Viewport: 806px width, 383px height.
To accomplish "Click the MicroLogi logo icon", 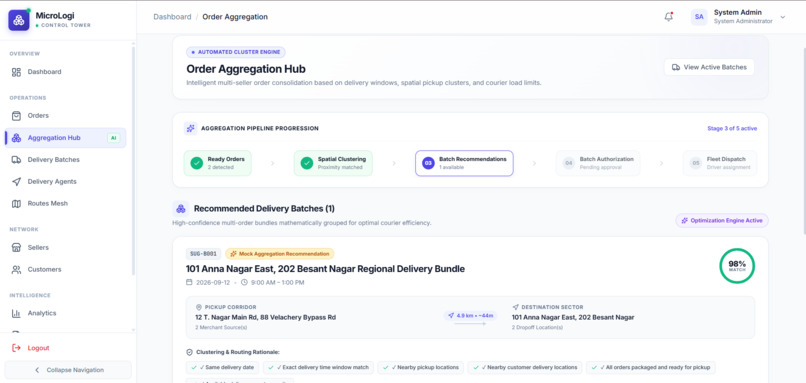I will 19,20.
